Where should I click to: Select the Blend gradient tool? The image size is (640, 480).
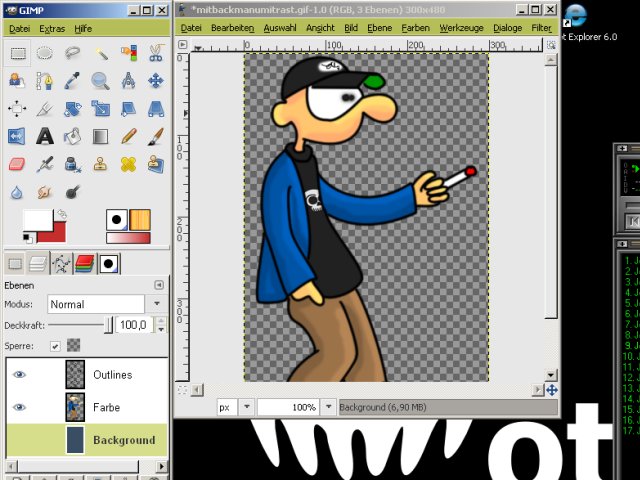[100, 136]
